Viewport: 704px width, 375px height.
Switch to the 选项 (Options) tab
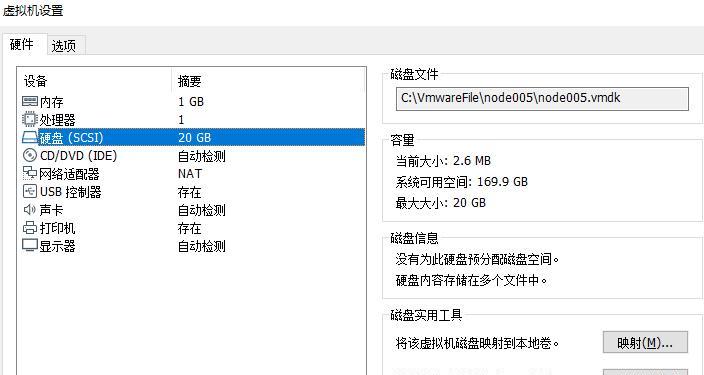coord(64,46)
